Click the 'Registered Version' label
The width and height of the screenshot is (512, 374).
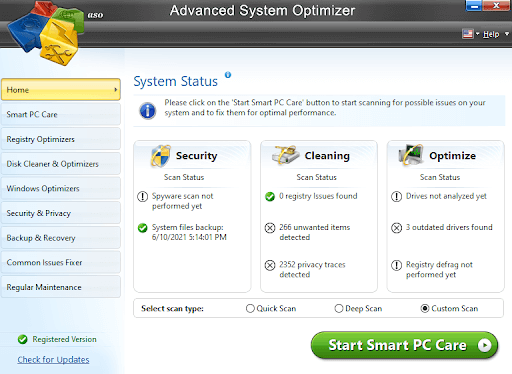(x=64, y=339)
